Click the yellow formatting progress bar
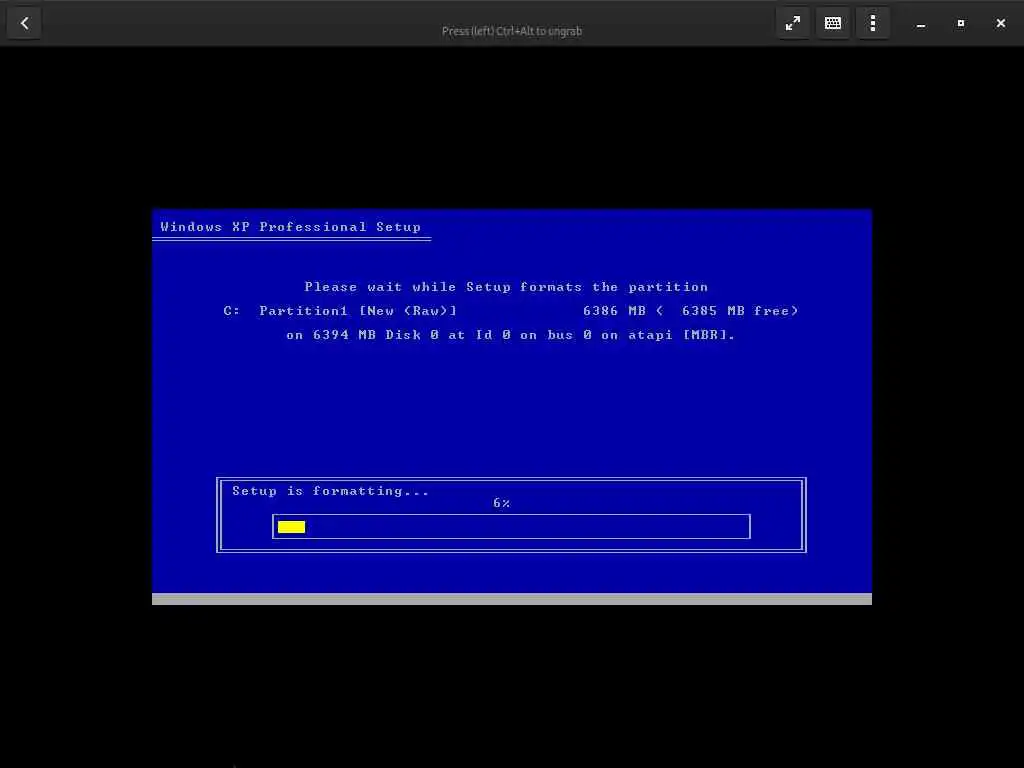Viewport: 1024px width, 768px height. (x=291, y=527)
